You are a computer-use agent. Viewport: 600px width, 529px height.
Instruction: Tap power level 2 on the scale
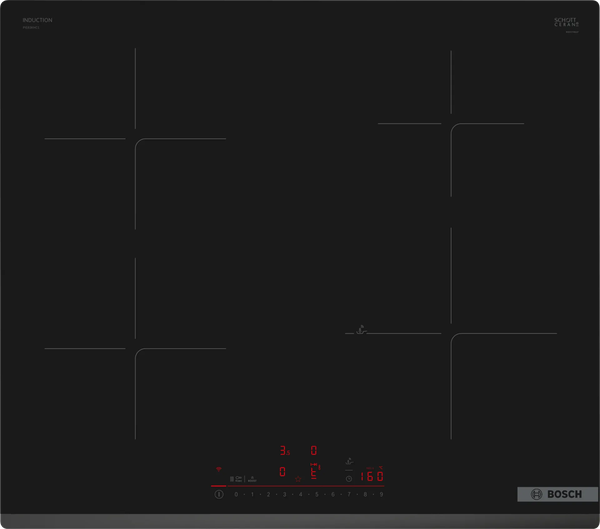coord(268,494)
